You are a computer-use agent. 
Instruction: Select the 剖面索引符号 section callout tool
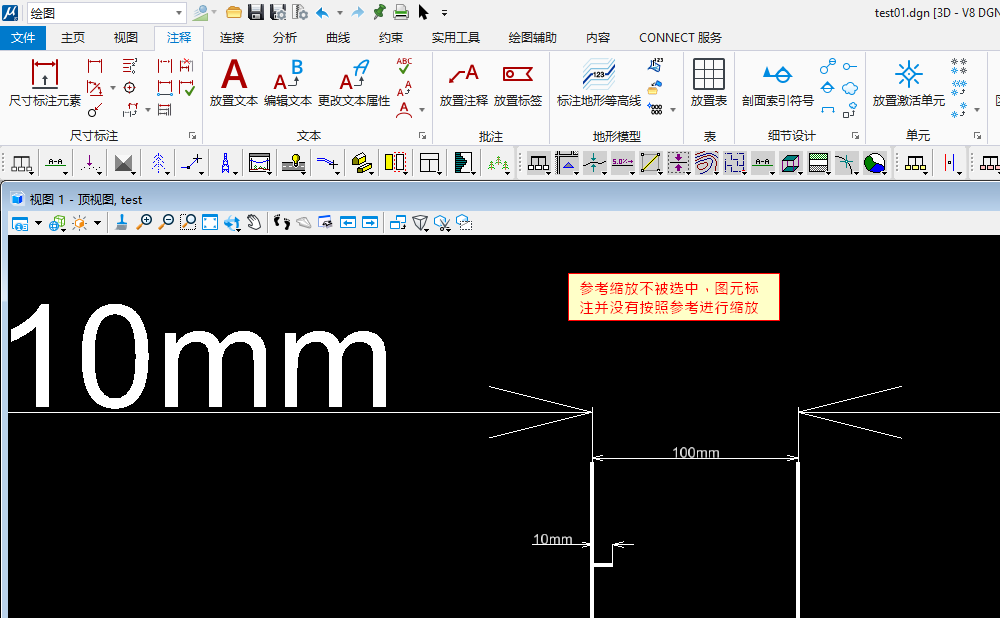(777, 83)
